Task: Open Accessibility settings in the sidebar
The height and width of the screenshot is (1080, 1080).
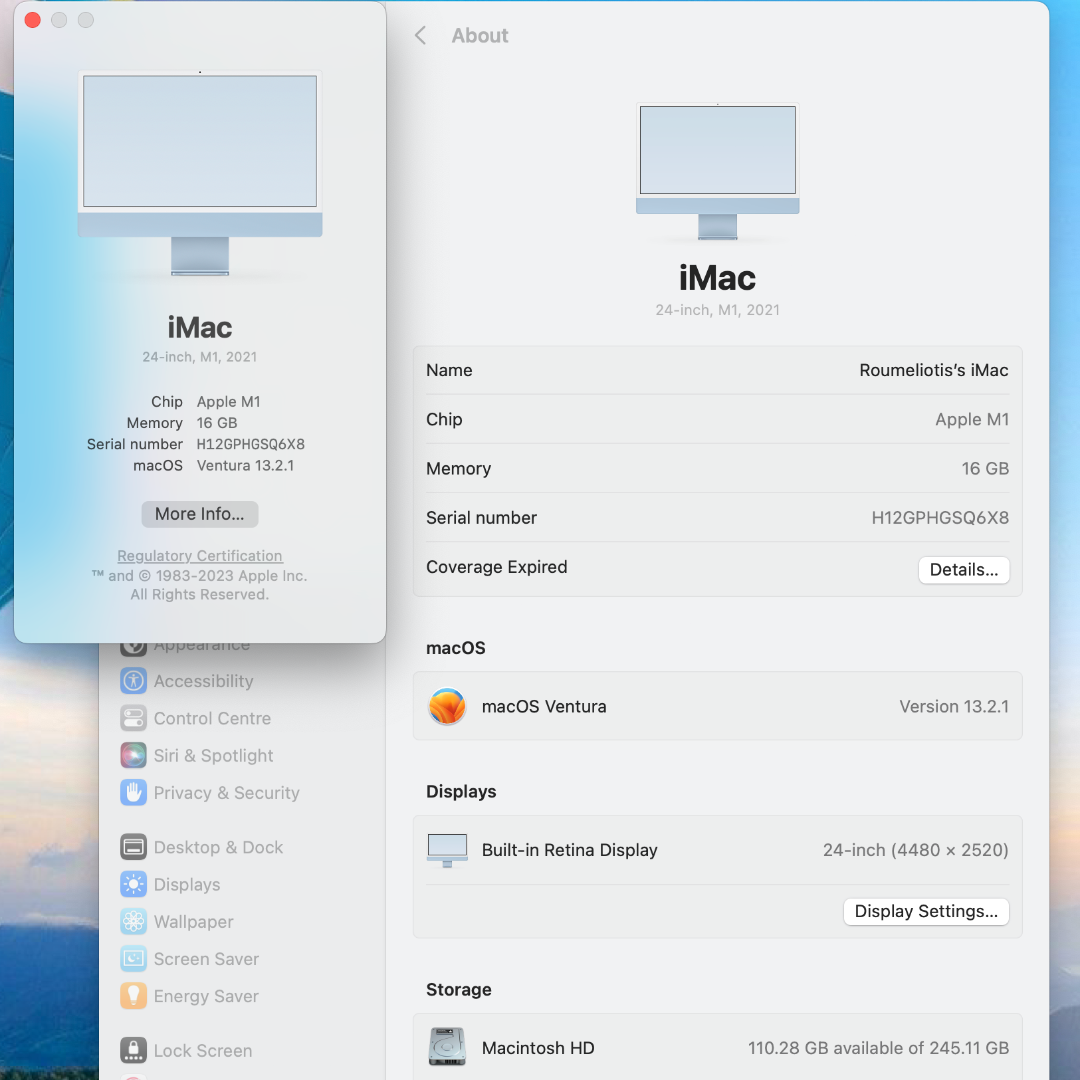Action: 187,681
